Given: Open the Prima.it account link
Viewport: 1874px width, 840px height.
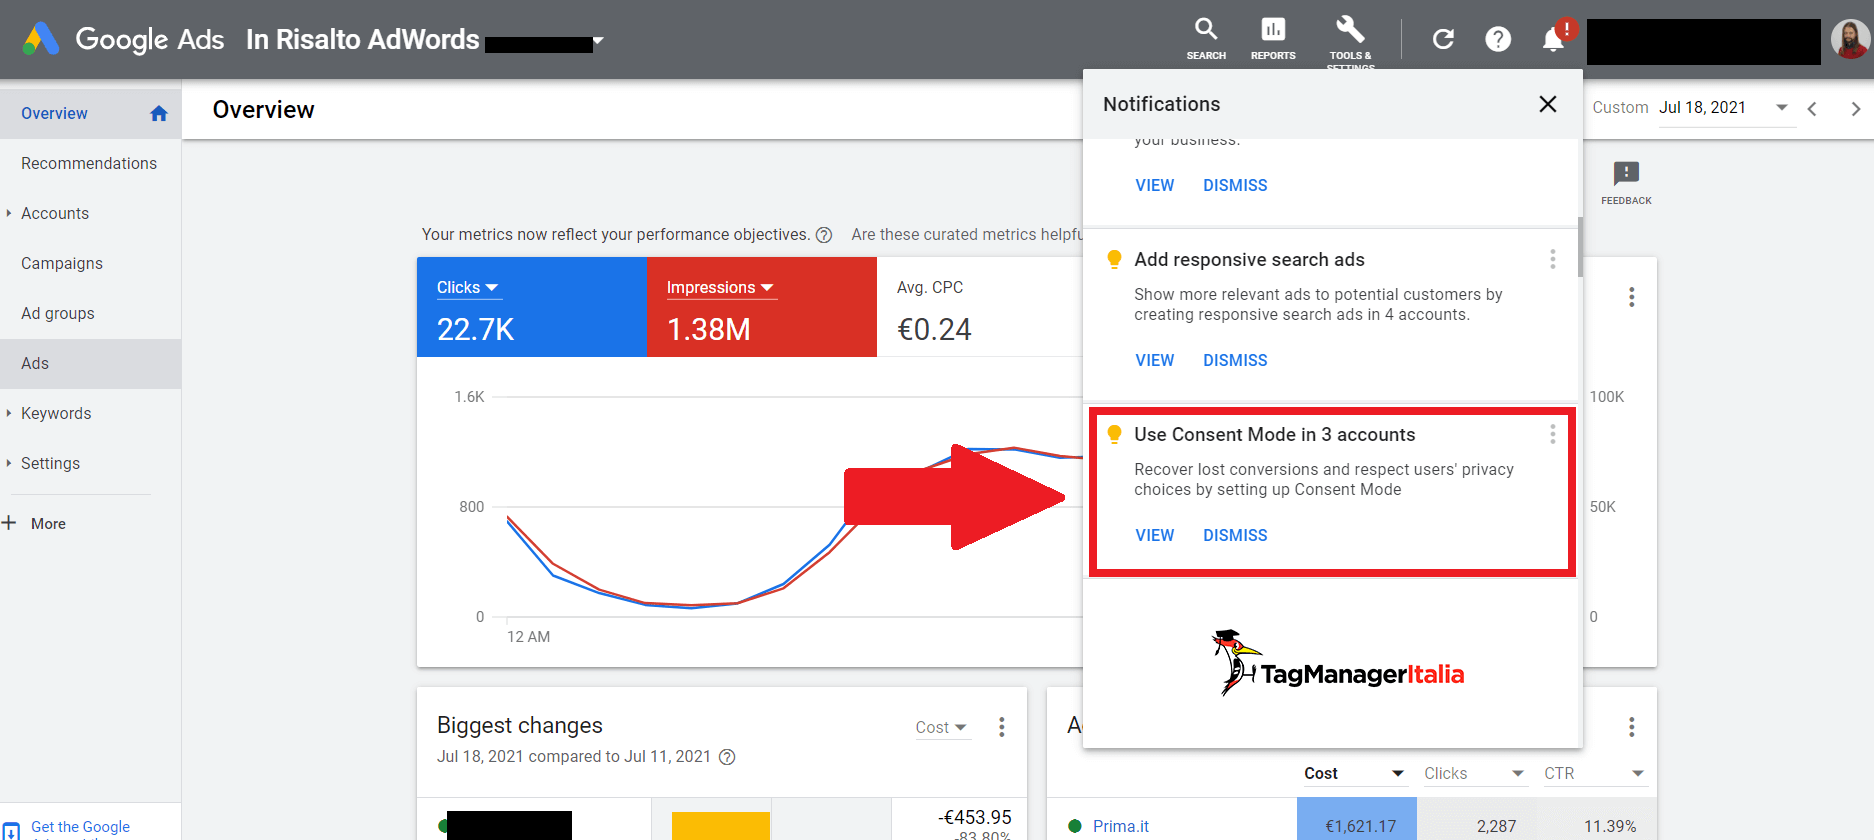Looking at the screenshot, I should (x=1120, y=826).
